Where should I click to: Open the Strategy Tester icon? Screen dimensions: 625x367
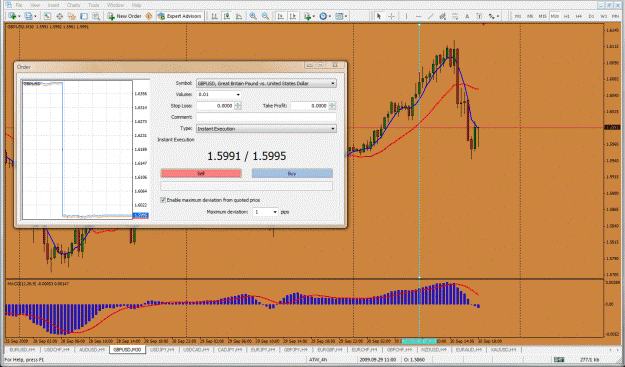96,16
